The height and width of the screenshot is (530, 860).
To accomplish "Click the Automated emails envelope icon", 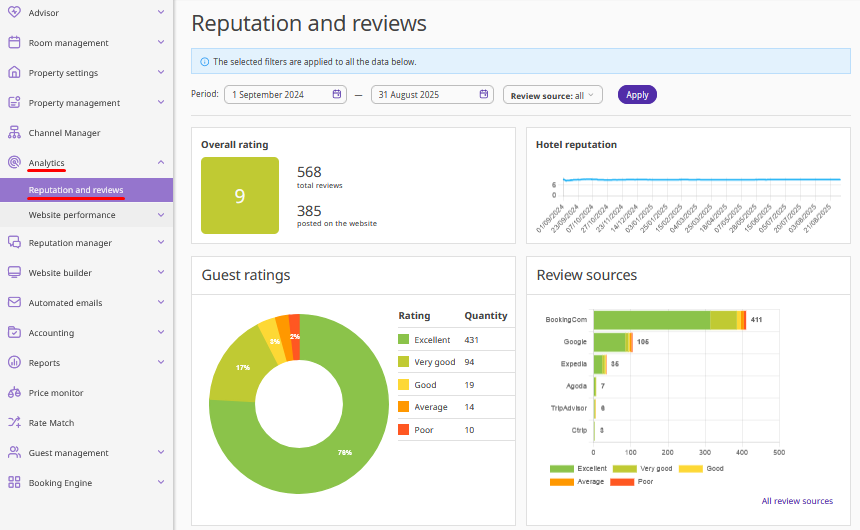I will pos(14,303).
